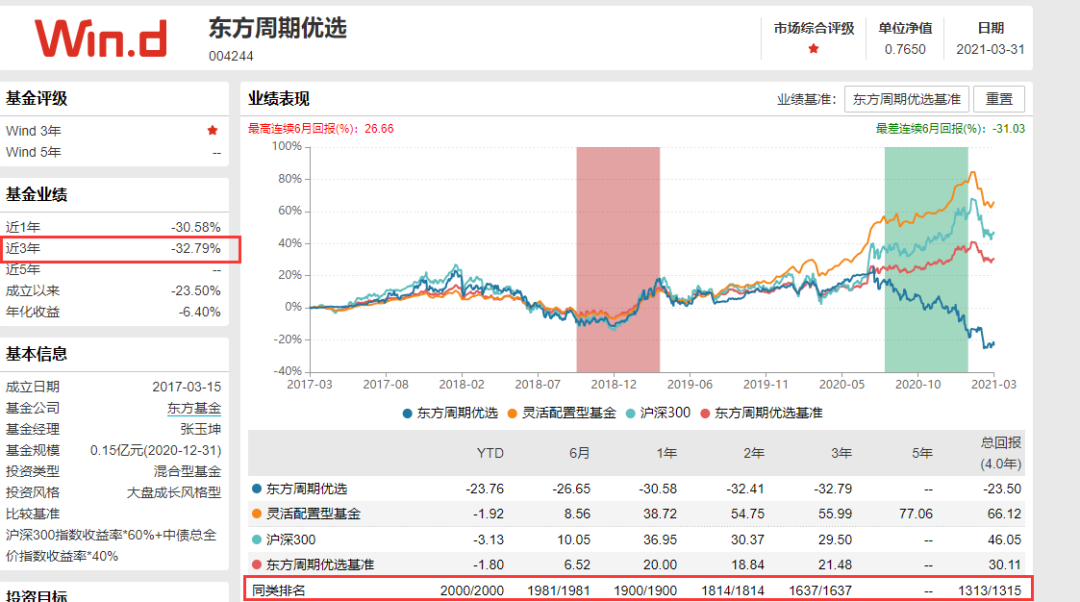Screen dimensions: 1080x602
Task: Click the Wind 3年 rating star
Action: (x=212, y=130)
